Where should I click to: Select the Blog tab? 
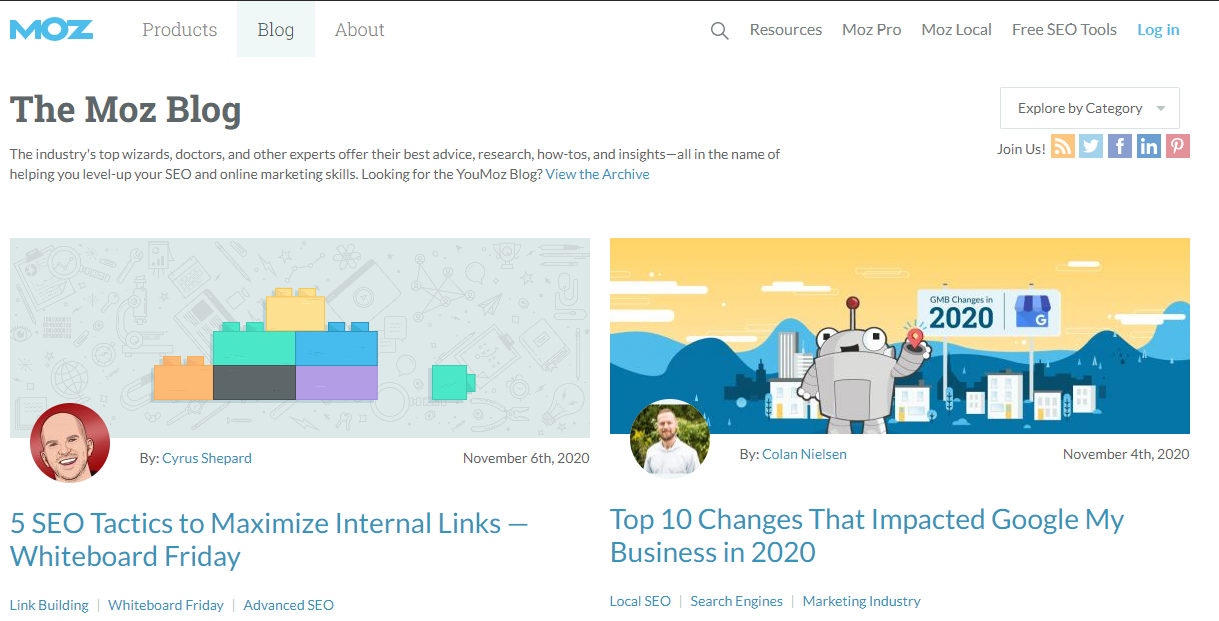276,29
